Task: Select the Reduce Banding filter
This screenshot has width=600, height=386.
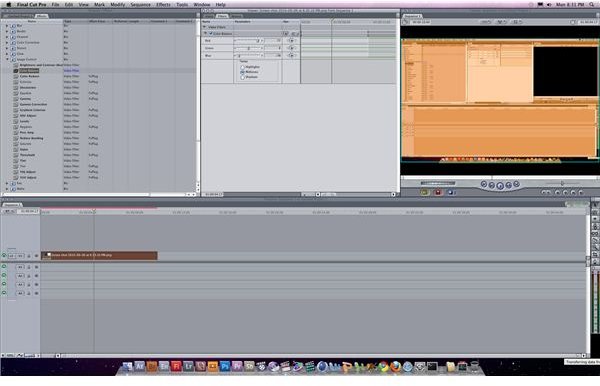Action: [31, 138]
